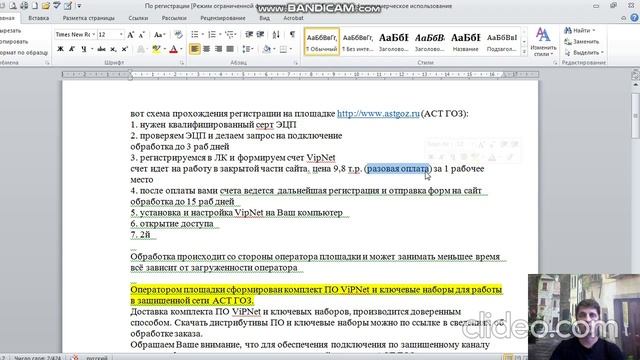Apply strikethrough formatting
This screenshot has width=640, height=360.
click(x=102, y=49)
